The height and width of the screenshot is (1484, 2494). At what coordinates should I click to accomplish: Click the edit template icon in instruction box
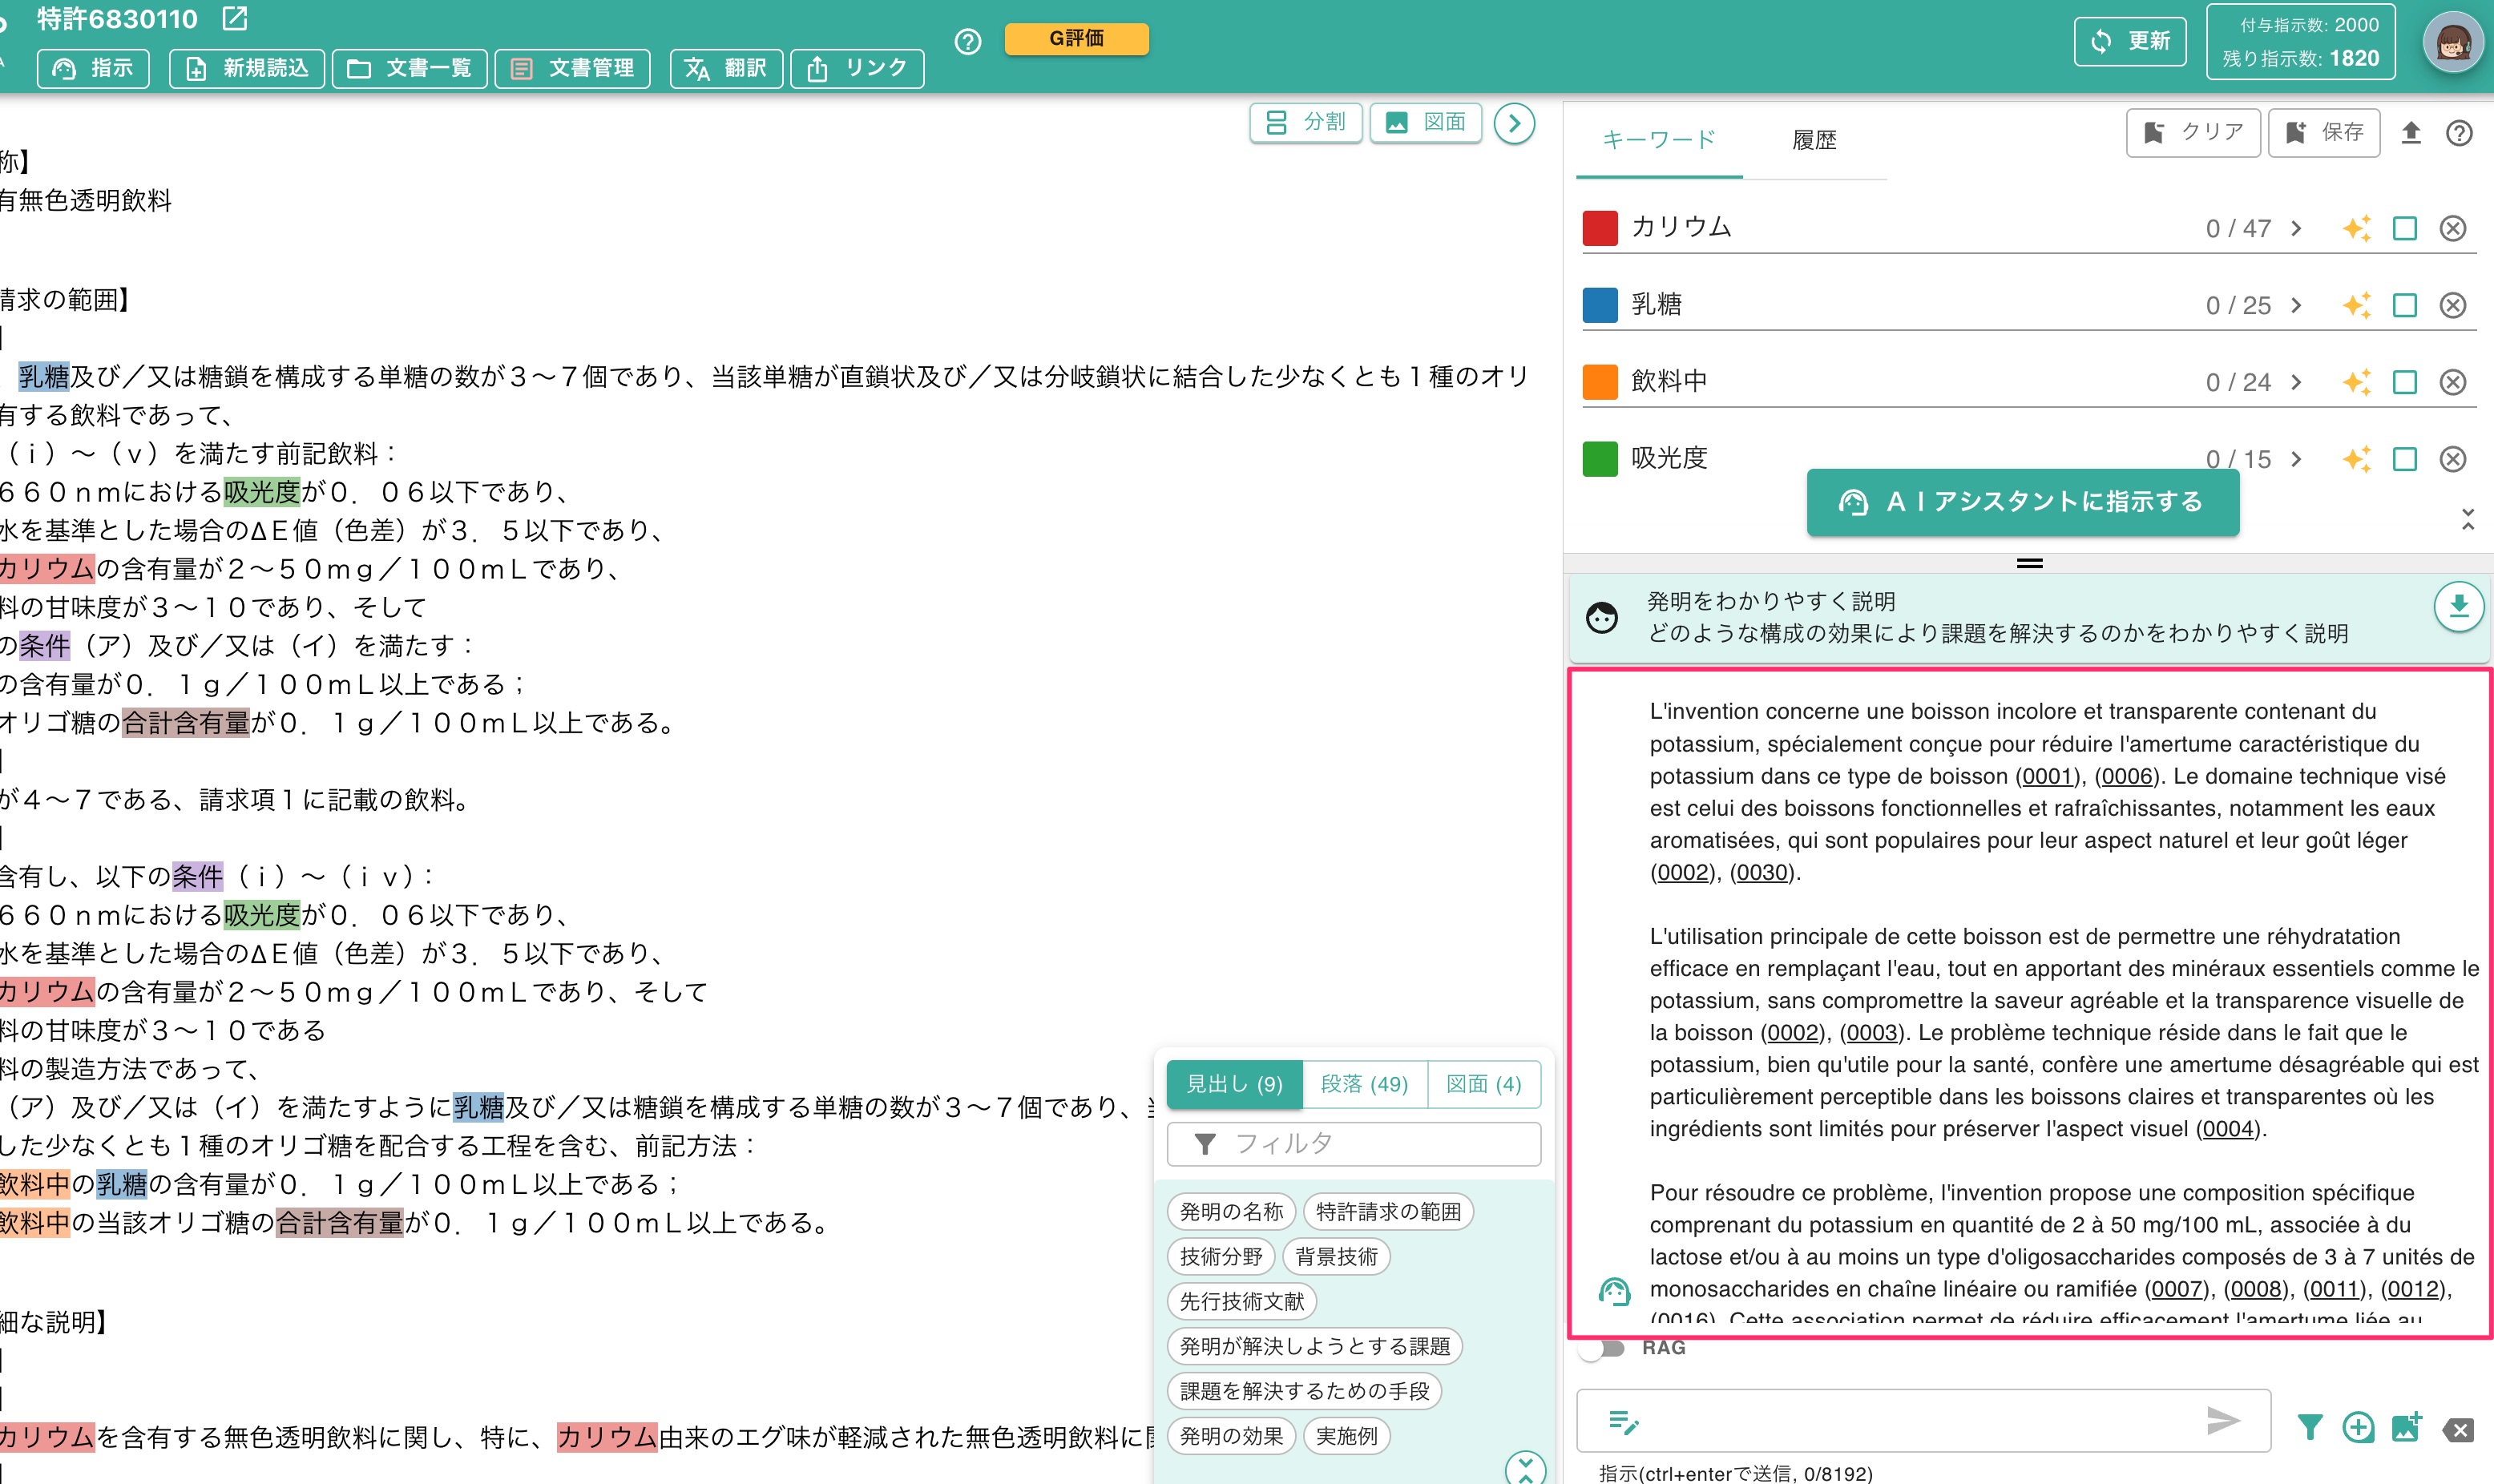coord(1623,1421)
